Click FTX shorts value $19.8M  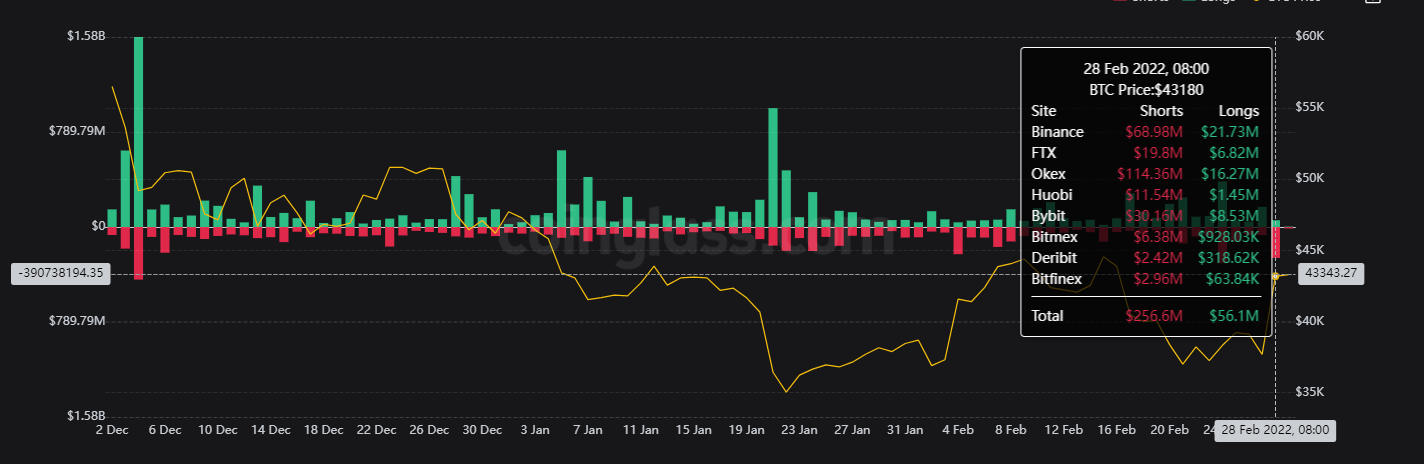(x=1156, y=153)
